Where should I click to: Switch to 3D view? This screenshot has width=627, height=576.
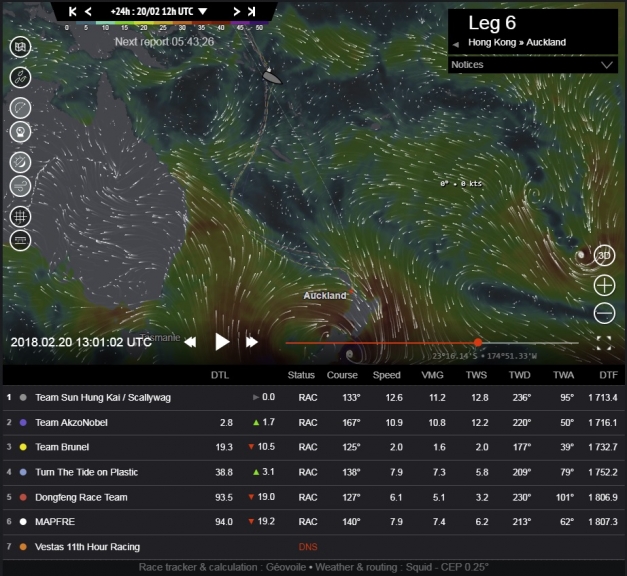click(x=604, y=255)
